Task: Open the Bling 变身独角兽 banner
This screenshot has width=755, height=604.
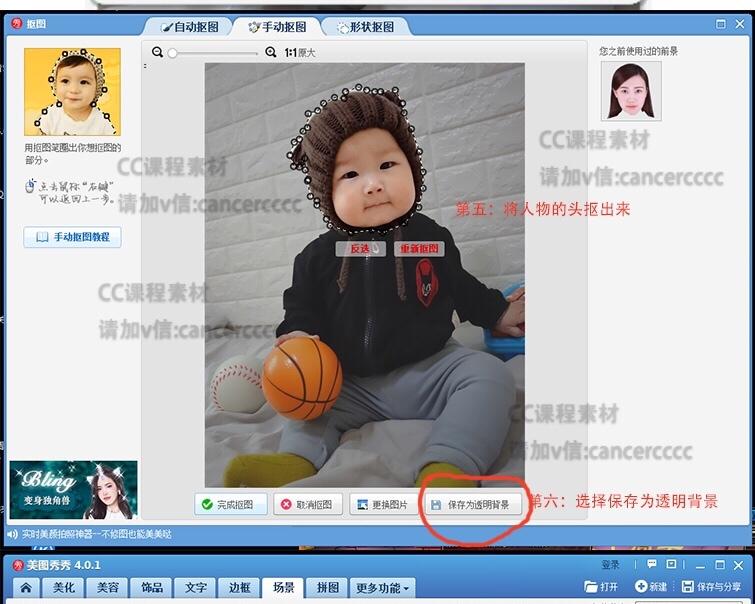Action: (x=73, y=490)
